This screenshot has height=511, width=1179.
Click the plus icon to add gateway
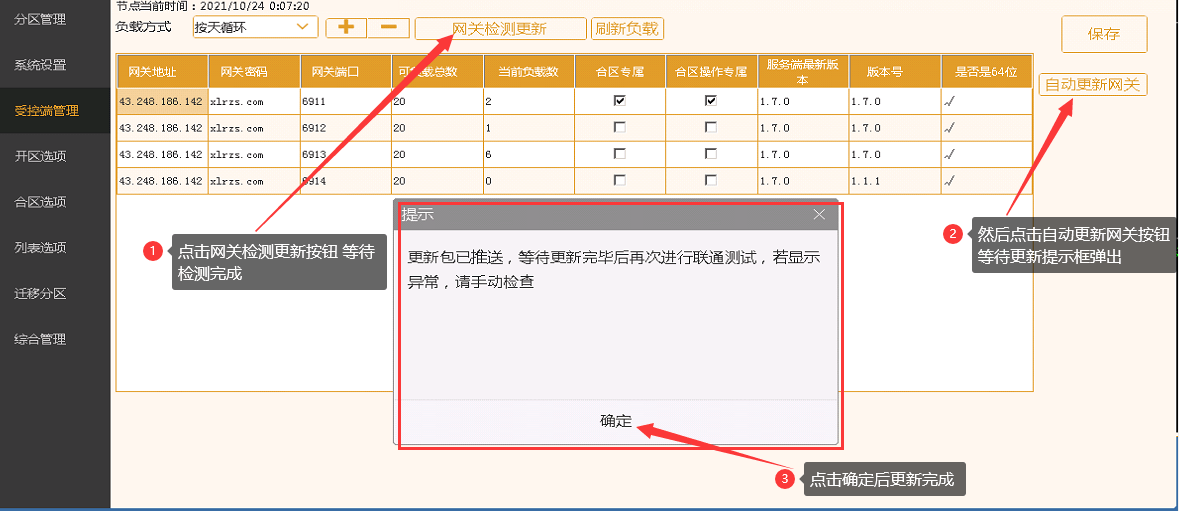click(x=346, y=28)
